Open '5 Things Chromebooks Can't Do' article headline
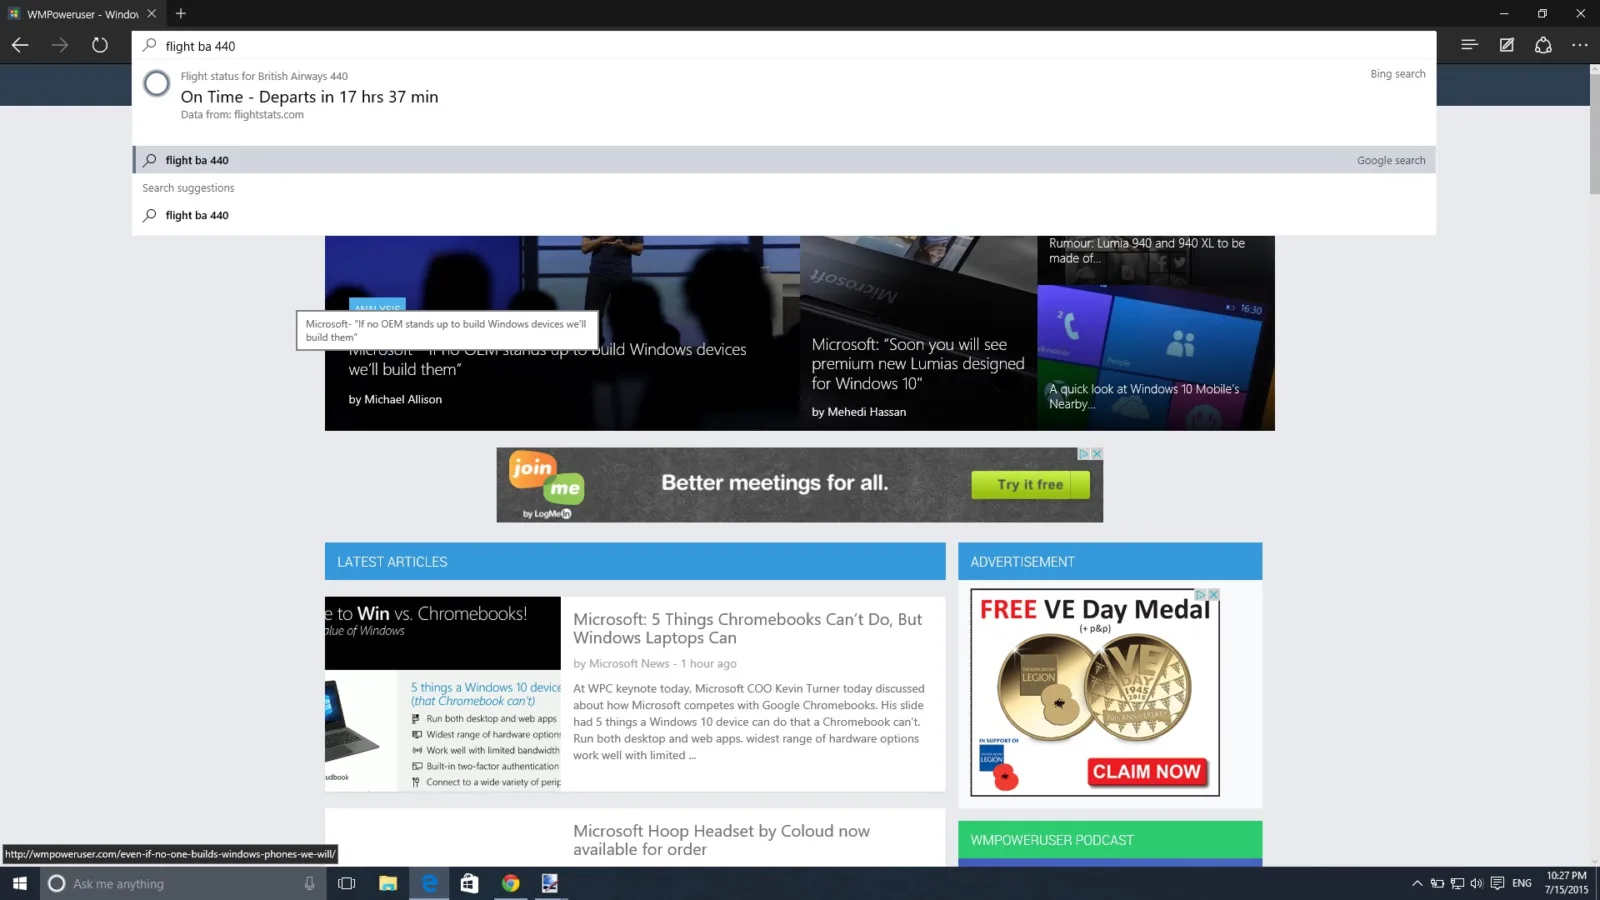The width and height of the screenshot is (1600, 900). 747,628
